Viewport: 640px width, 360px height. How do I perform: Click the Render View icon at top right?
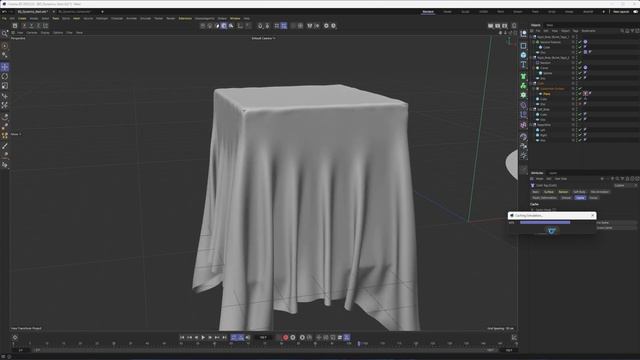[491, 26]
